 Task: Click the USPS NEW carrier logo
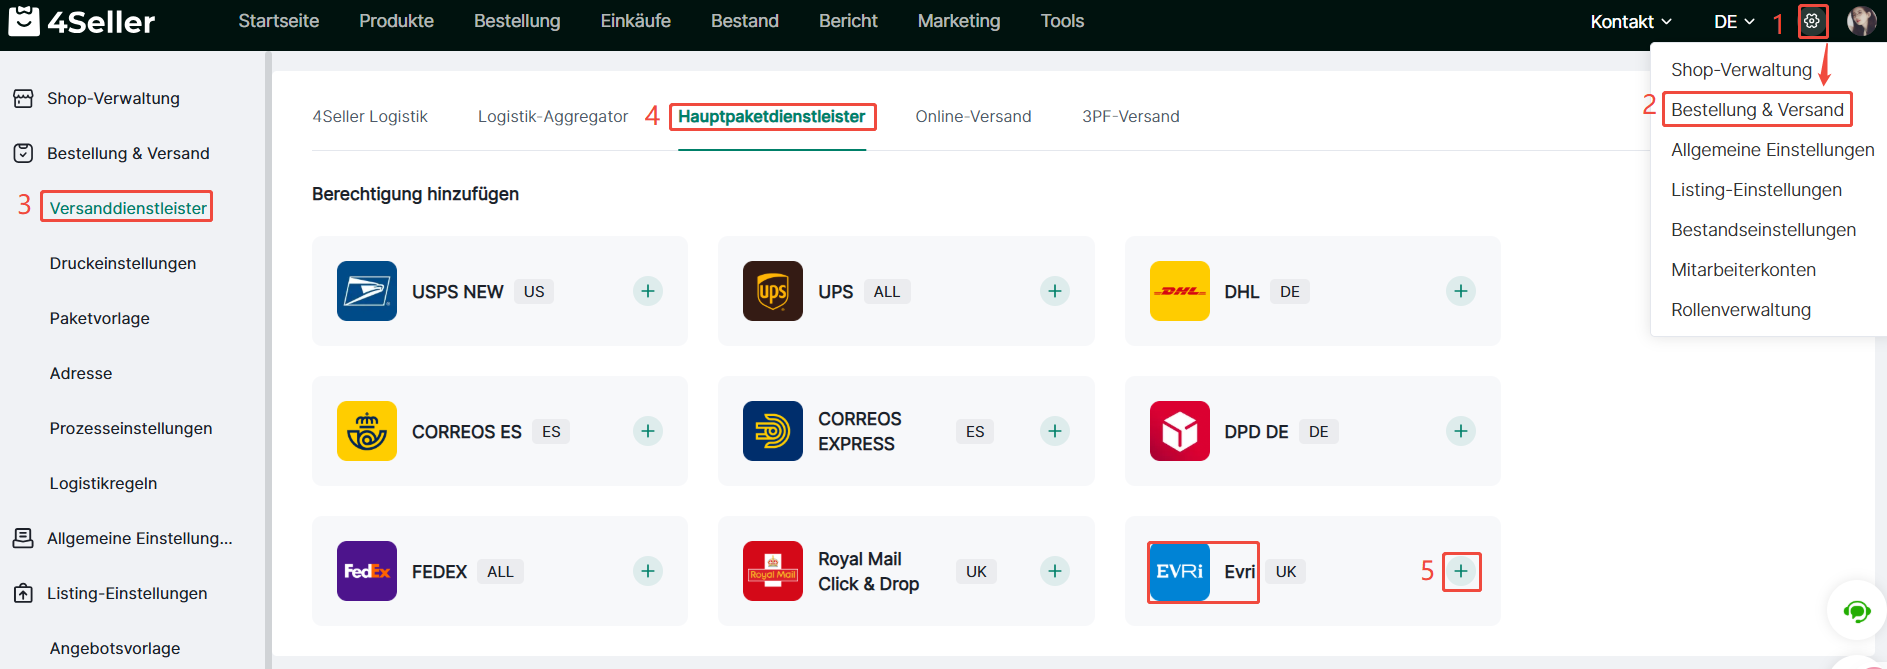click(x=367, y=291)
